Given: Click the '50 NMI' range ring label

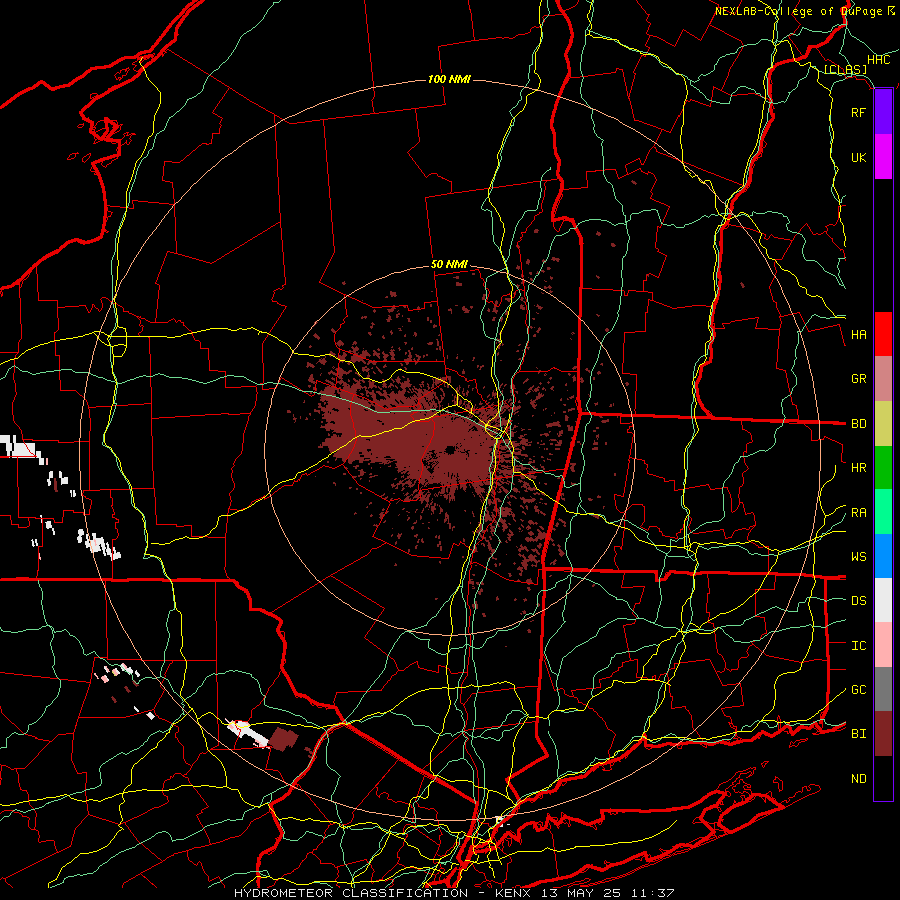Looking at the screenshot, I should [449, 265].
